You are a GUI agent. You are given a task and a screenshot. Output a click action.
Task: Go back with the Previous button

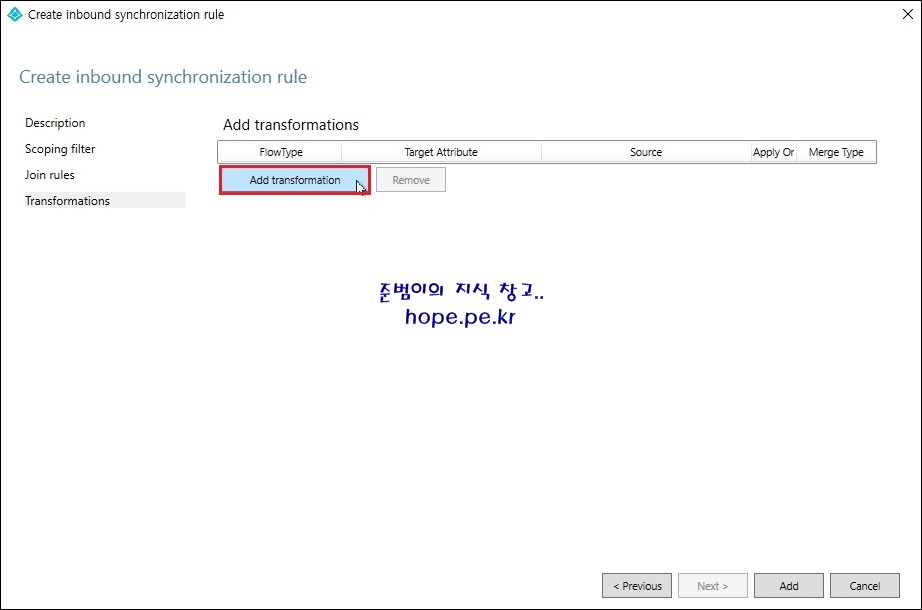pyautogui.click(x=637, y=586)
